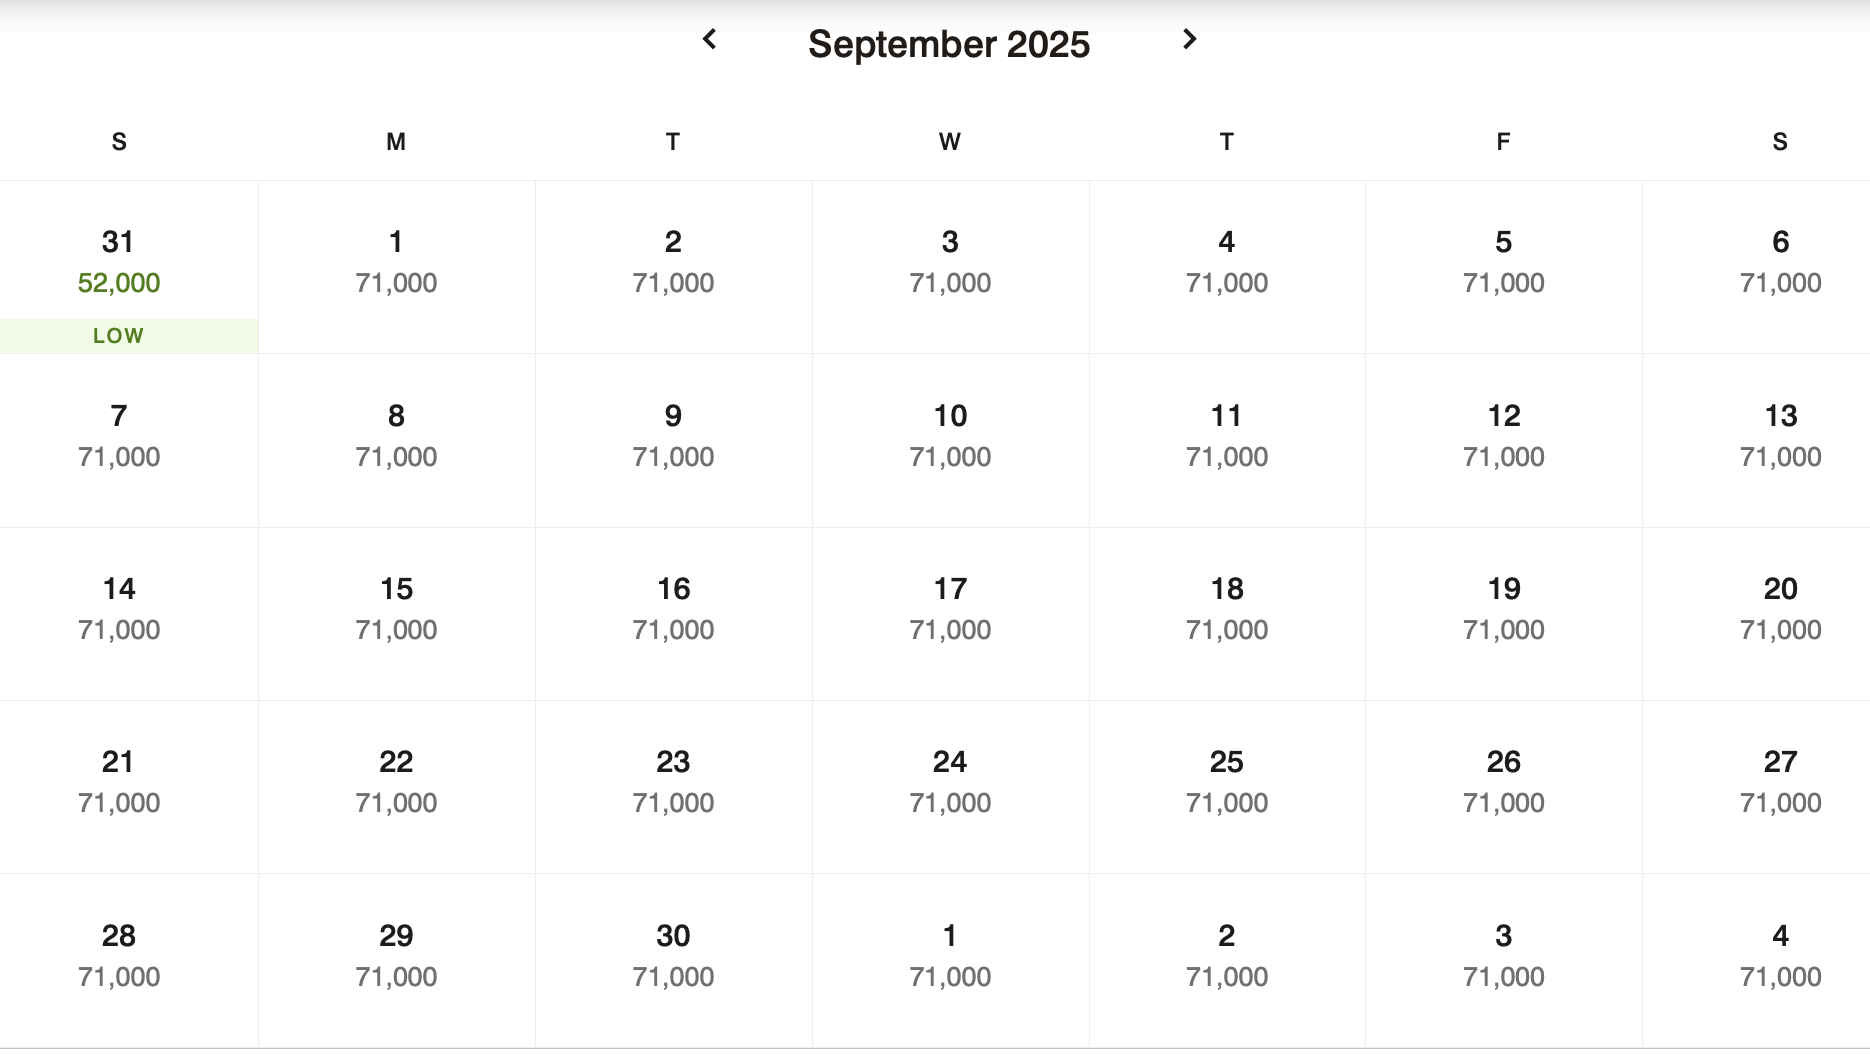Pick Friday September 19
1870x1054 pixels.
1503,609
